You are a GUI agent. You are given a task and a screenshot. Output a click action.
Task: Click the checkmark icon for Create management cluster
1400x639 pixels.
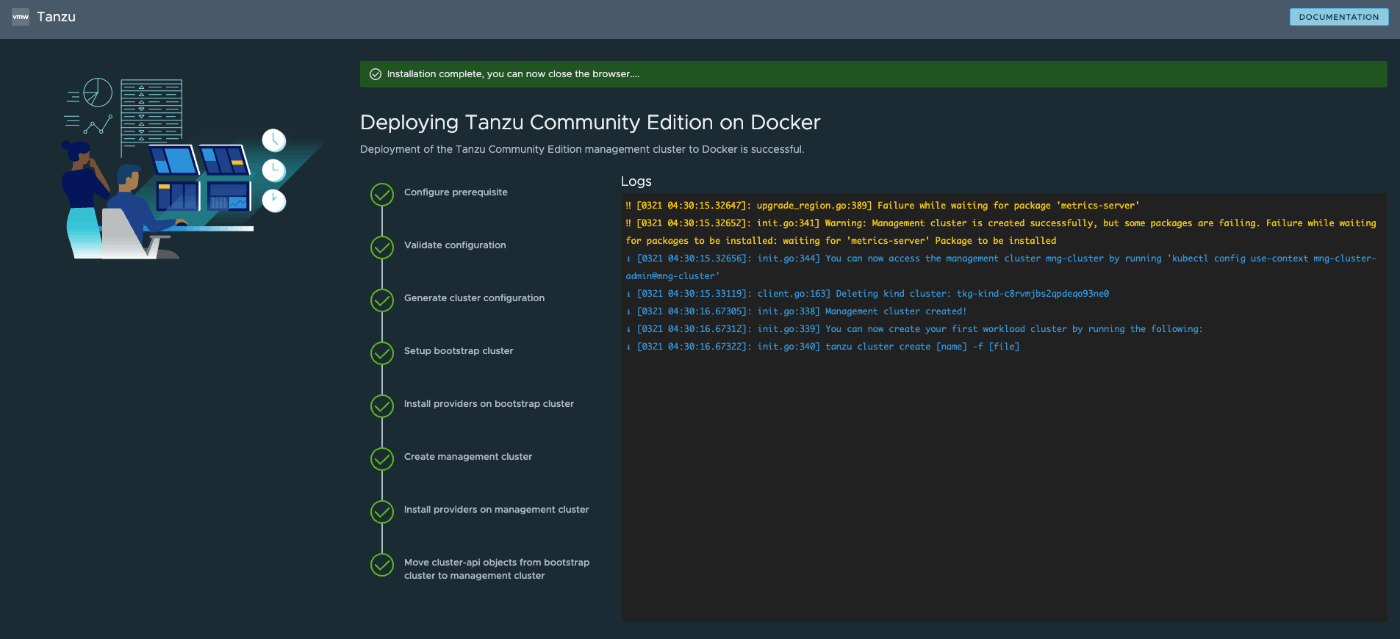[382, 459]
